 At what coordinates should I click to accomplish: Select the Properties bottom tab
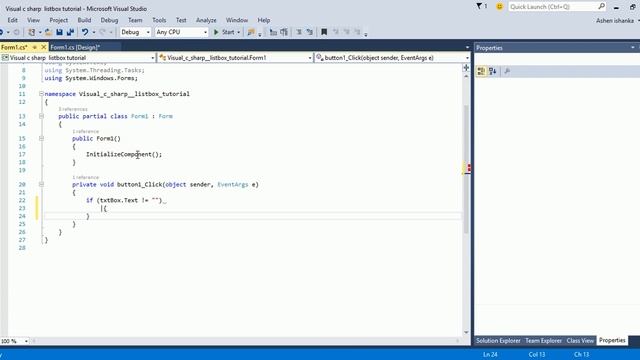coord(612,340)
